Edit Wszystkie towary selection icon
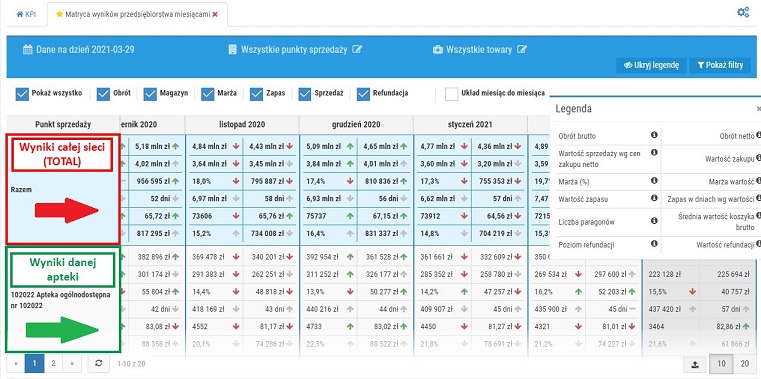 click(x=522, y=49)
